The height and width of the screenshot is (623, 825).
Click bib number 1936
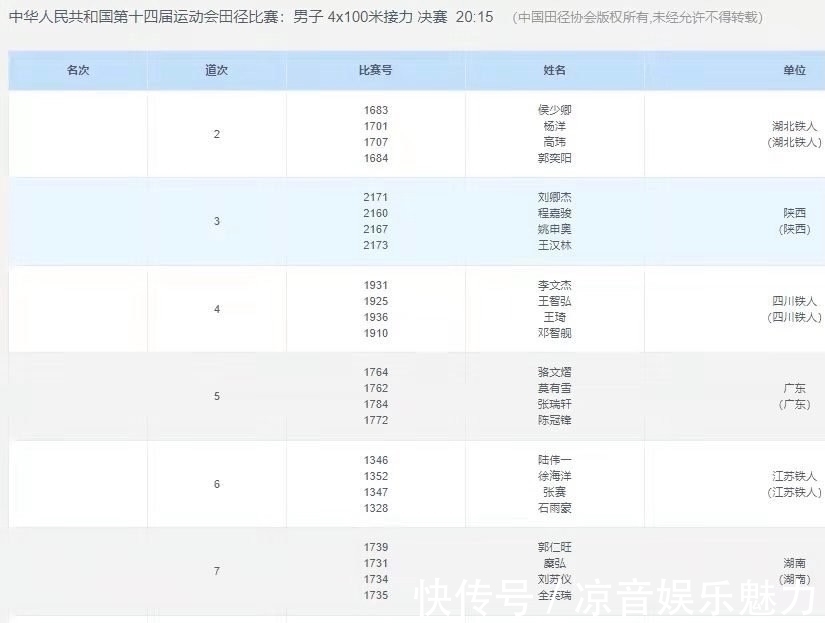pos(376,317)
